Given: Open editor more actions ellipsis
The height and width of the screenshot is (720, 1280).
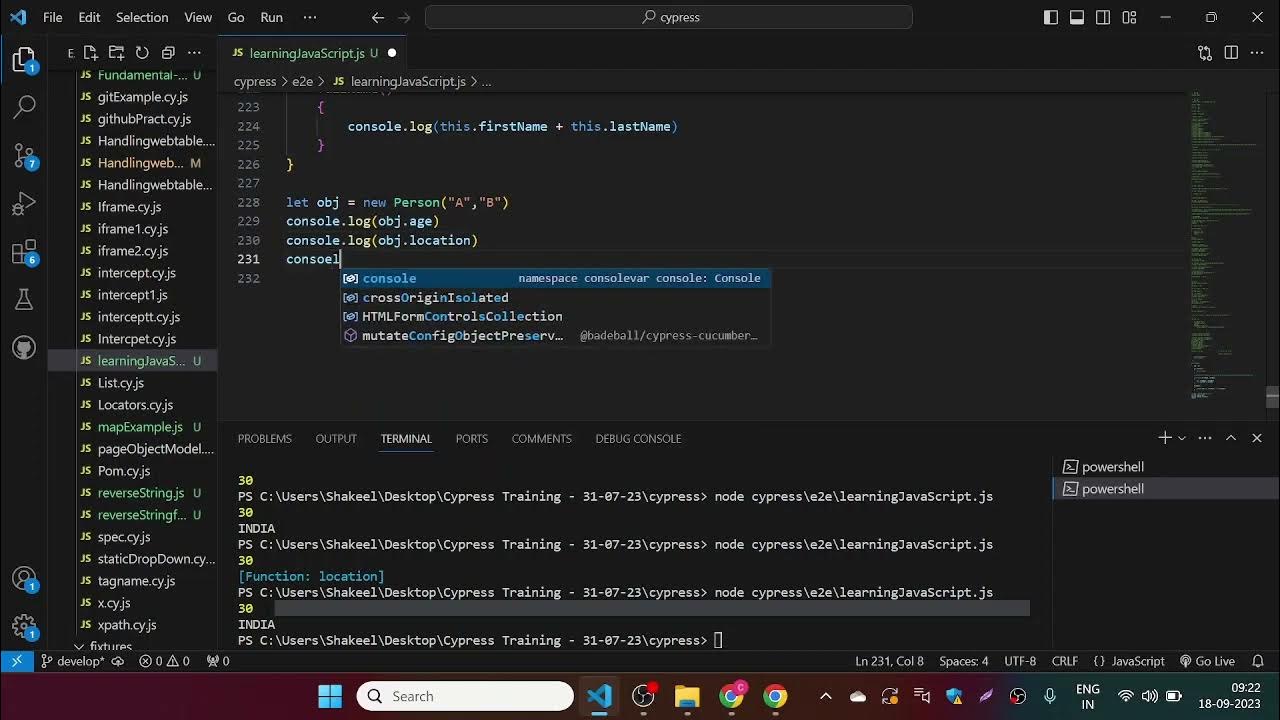Looking at the screenshot, I should 1257,53.
